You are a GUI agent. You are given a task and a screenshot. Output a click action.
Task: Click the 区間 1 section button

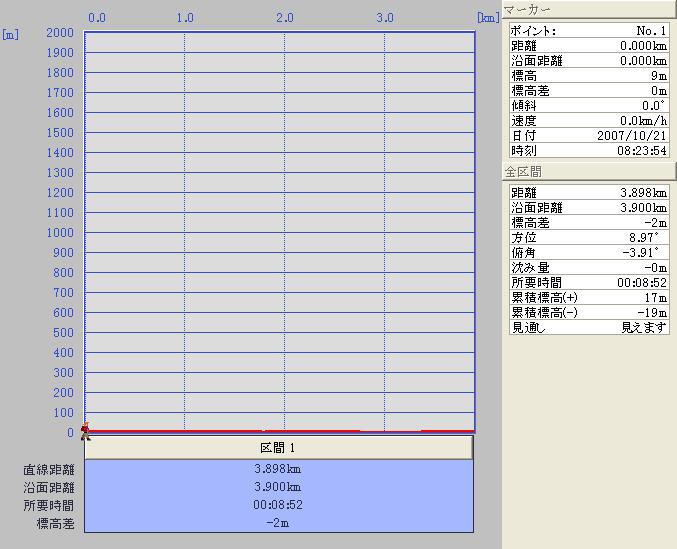coord(278,447)
